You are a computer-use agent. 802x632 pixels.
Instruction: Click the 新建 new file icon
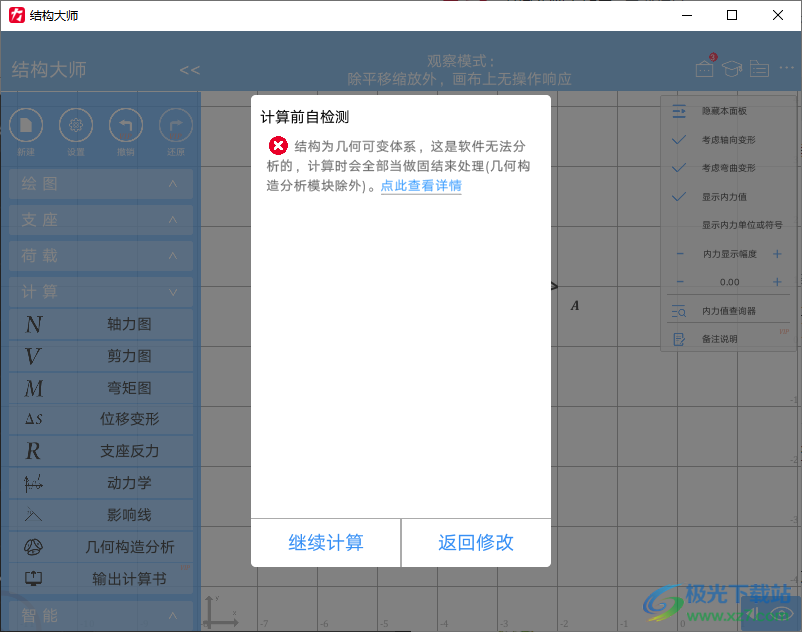click(26, 125)
